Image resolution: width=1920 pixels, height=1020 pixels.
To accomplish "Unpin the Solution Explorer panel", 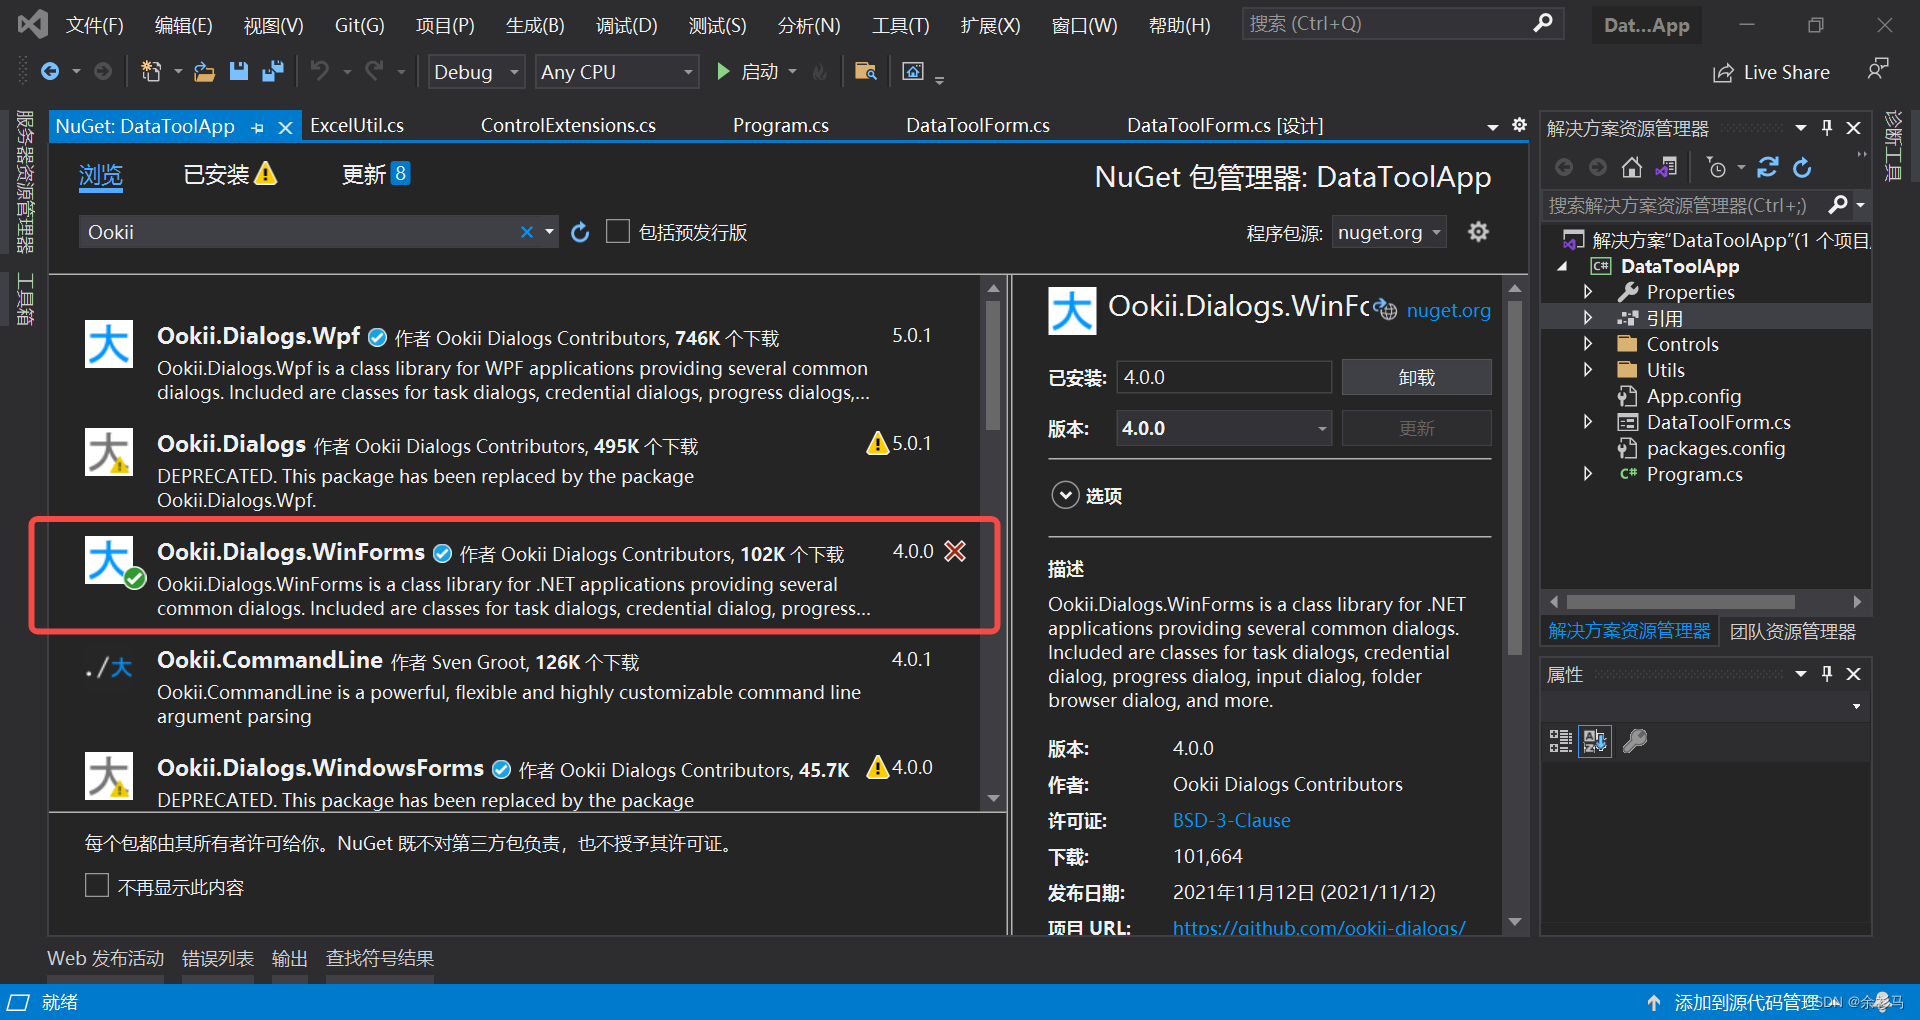I will point(1827,127).
